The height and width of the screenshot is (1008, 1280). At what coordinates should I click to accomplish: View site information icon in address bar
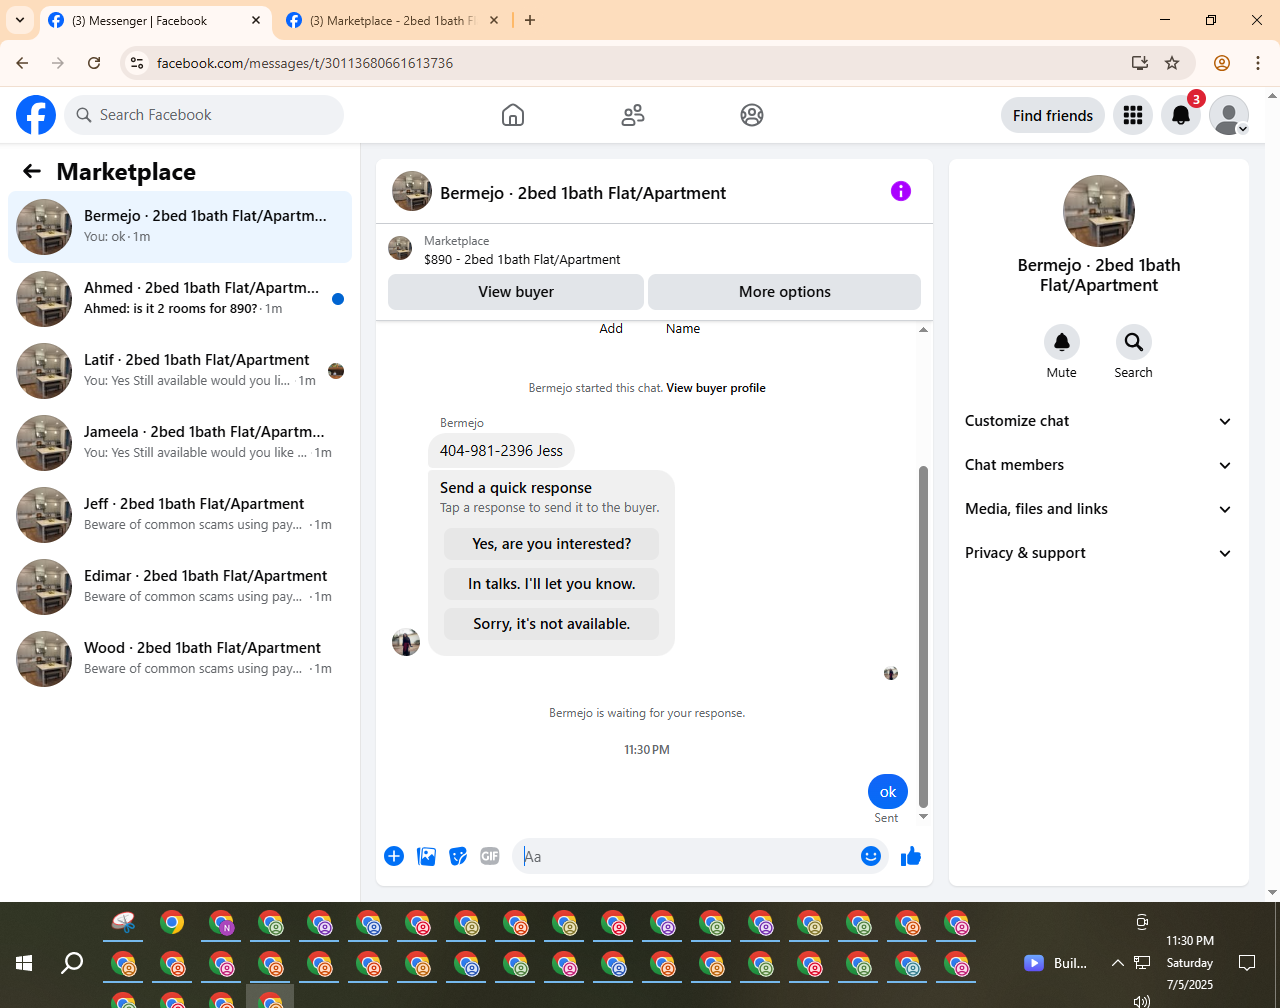point(138,63)
